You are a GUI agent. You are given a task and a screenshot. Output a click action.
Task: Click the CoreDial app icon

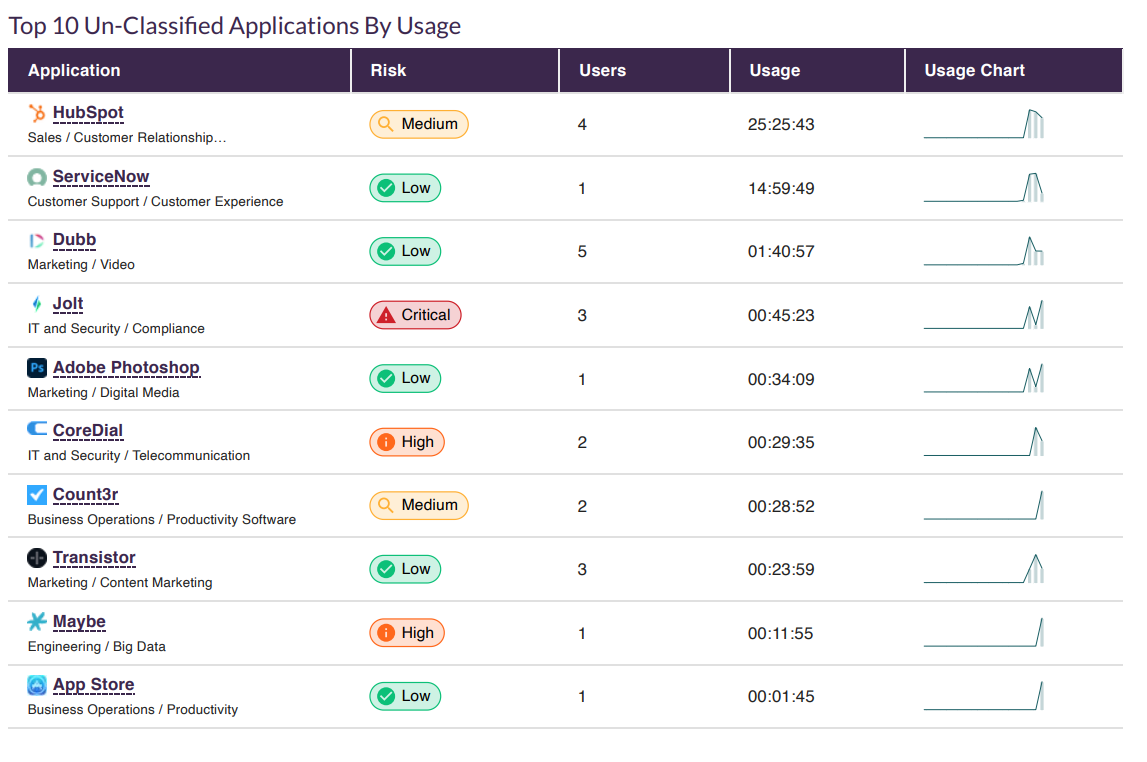click(x=35, y=430)
